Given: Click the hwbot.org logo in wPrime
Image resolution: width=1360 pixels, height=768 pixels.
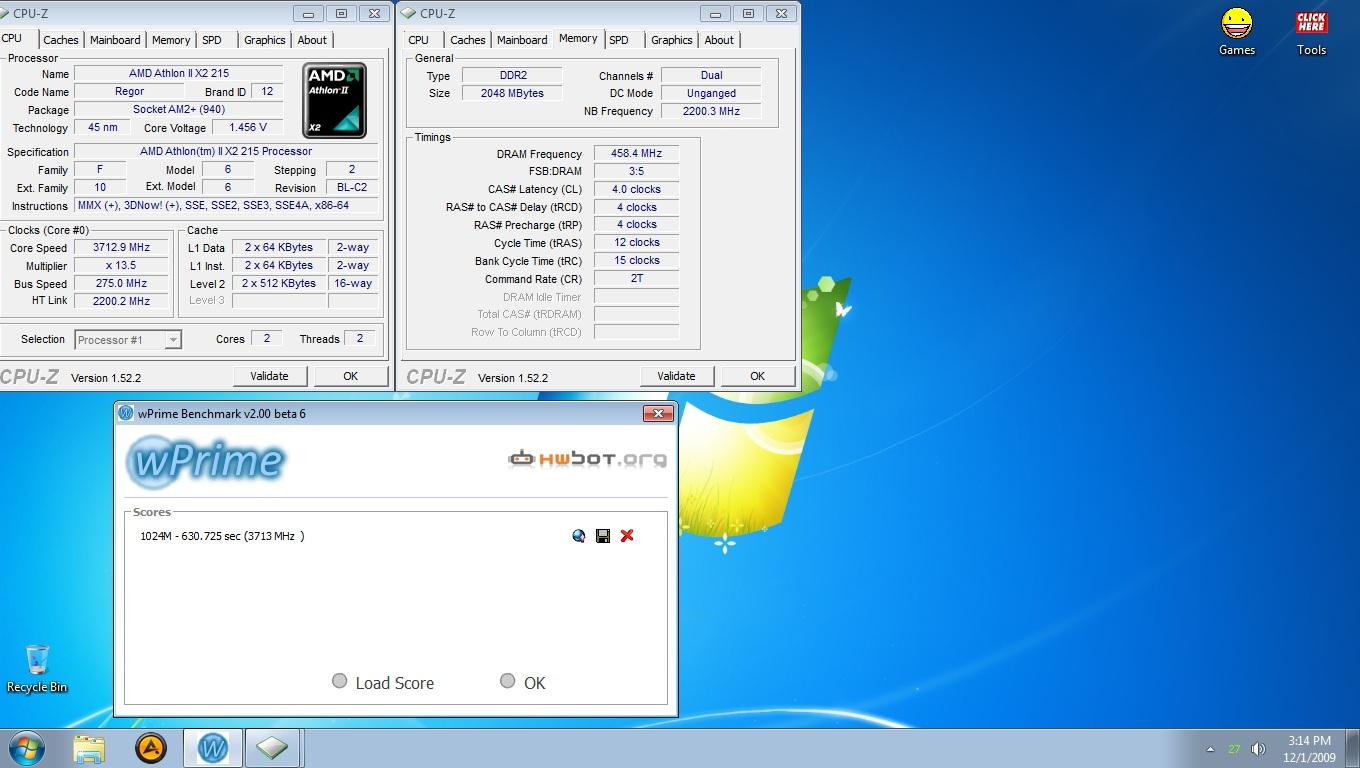Looking at the screenshot, I should pyautogui.click(x=587, y=459).
